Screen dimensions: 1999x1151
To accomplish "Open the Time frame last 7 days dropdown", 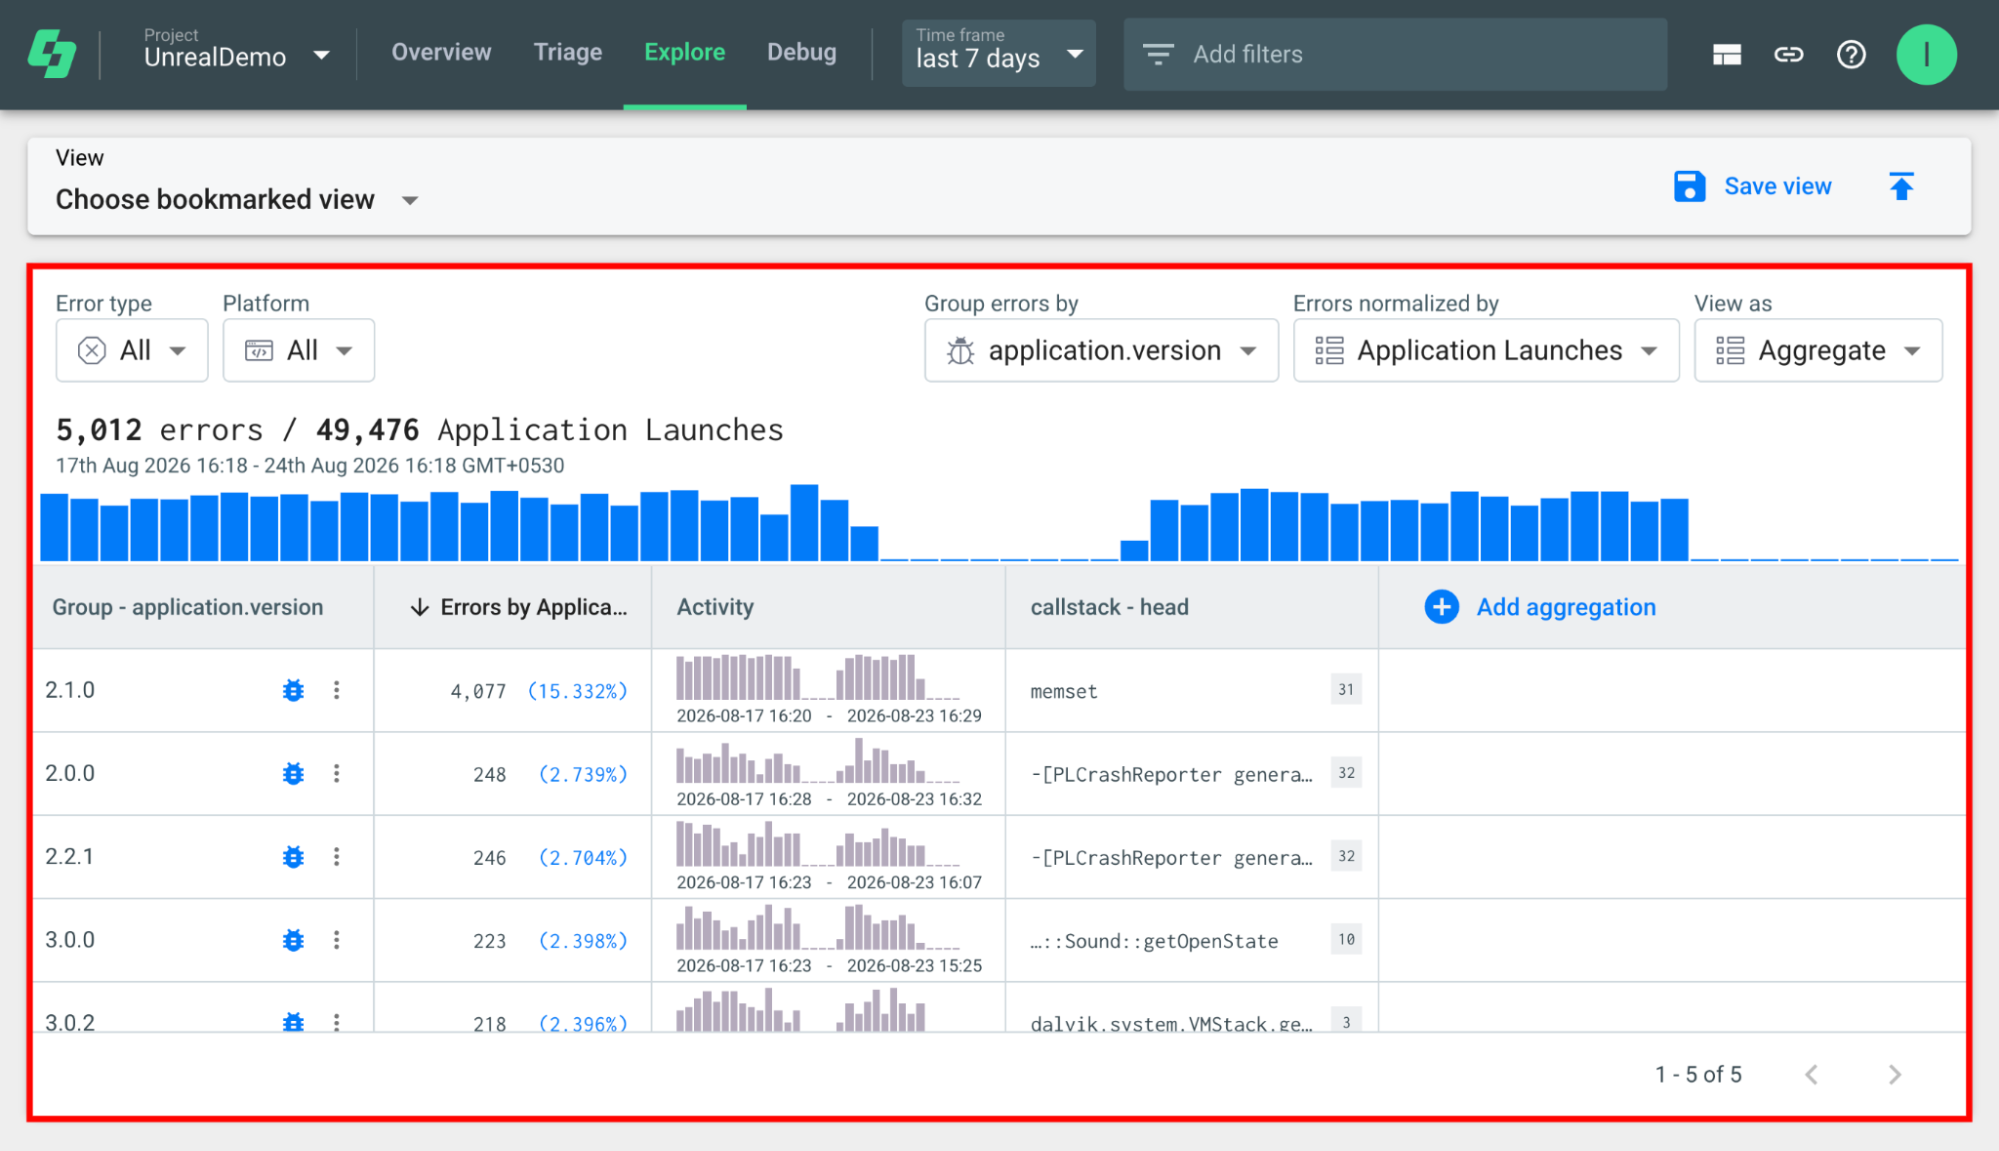I will (998, 53).
